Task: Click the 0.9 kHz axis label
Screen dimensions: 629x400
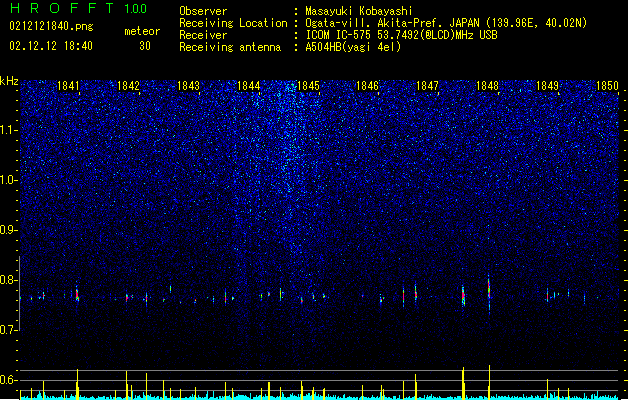Action: tap(9, 230)
